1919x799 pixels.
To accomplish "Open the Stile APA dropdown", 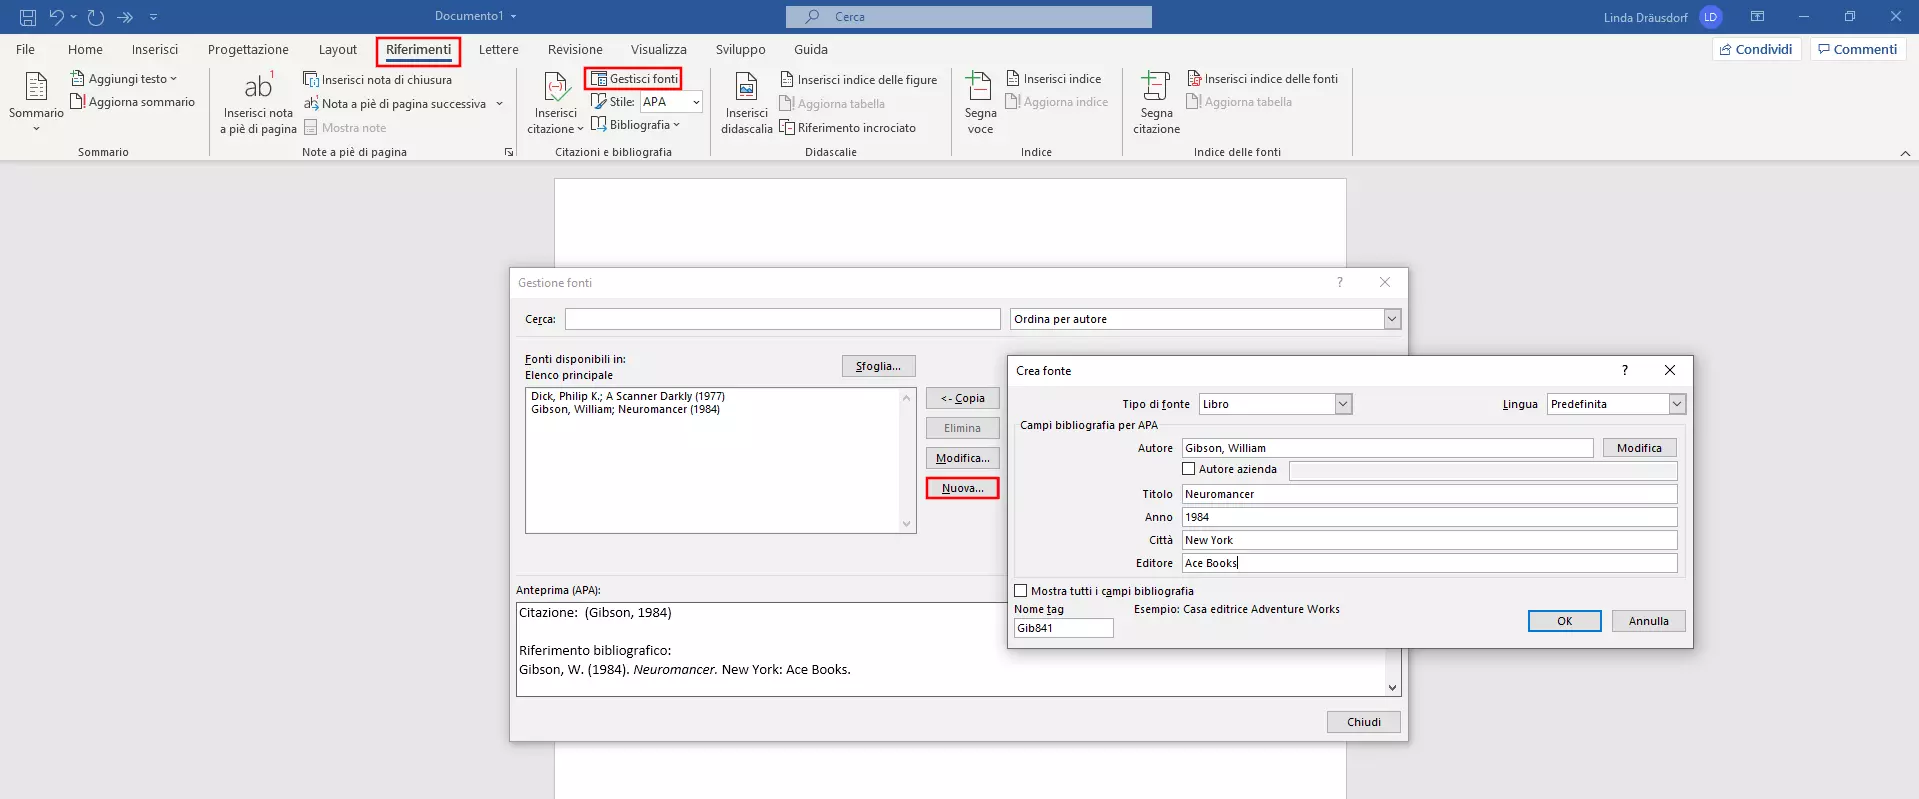I will pos(696,102).
